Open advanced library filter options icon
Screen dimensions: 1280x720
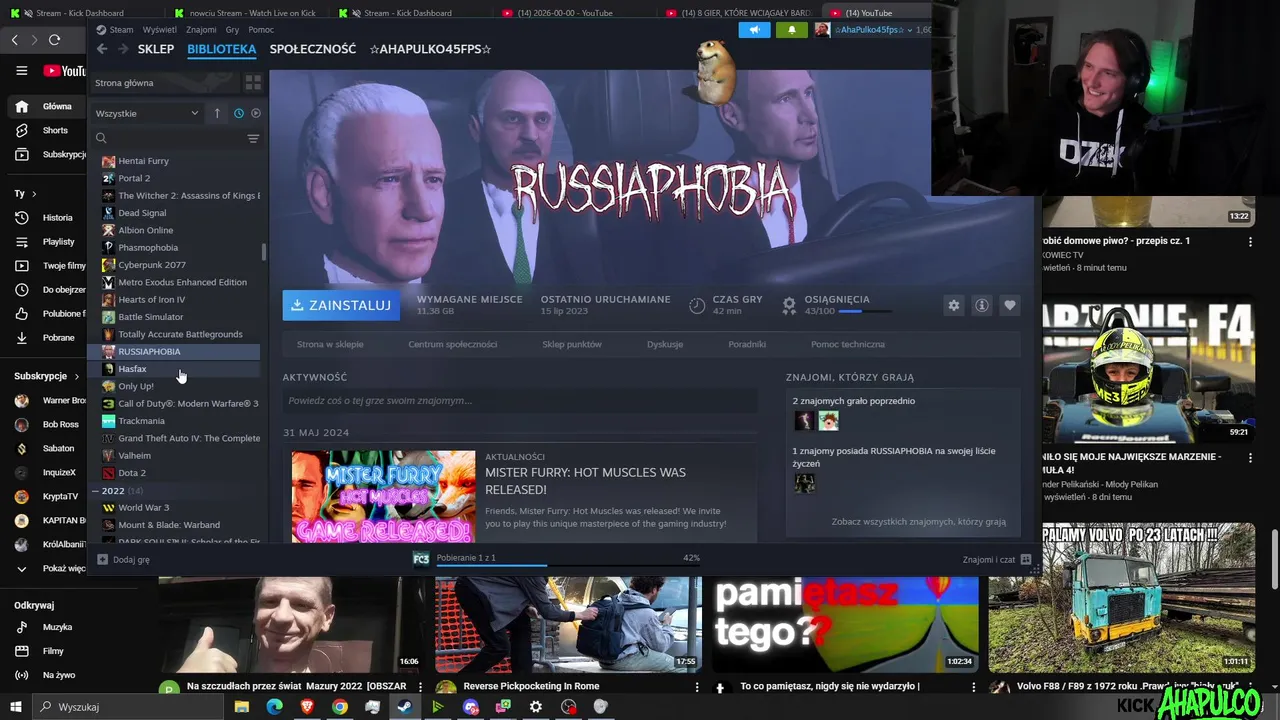pyautogui.click(x=253, y=138)
